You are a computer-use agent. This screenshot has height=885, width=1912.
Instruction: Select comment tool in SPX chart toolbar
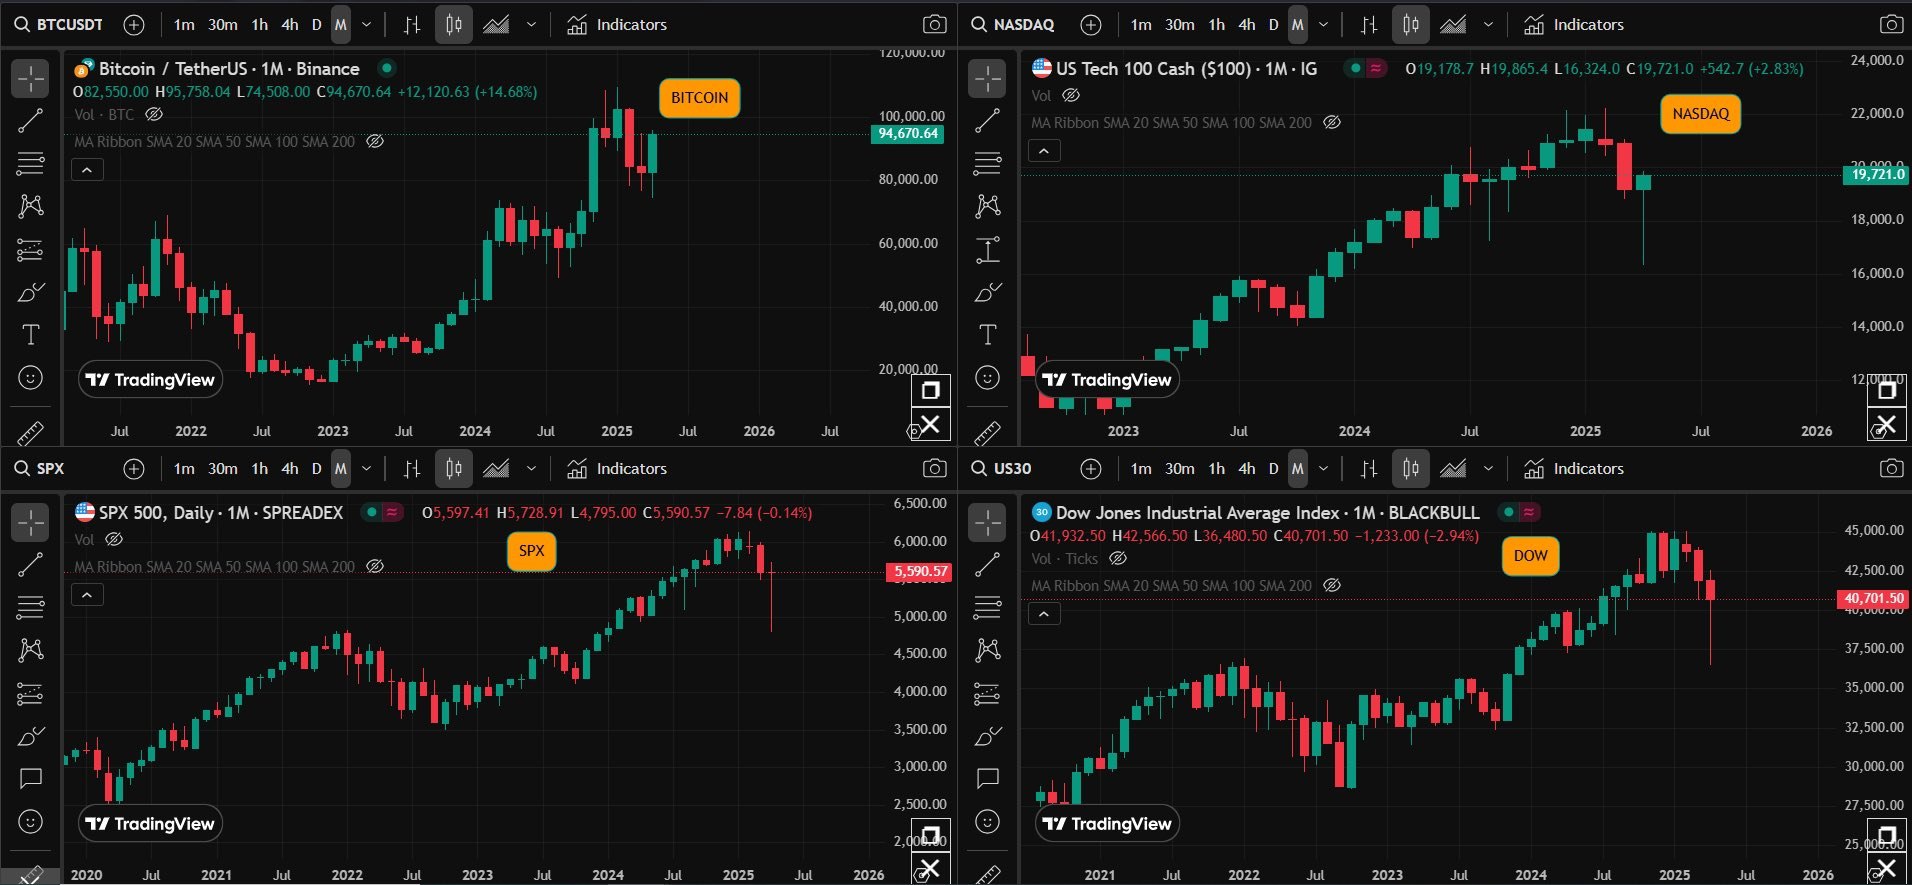coord(31,778)
